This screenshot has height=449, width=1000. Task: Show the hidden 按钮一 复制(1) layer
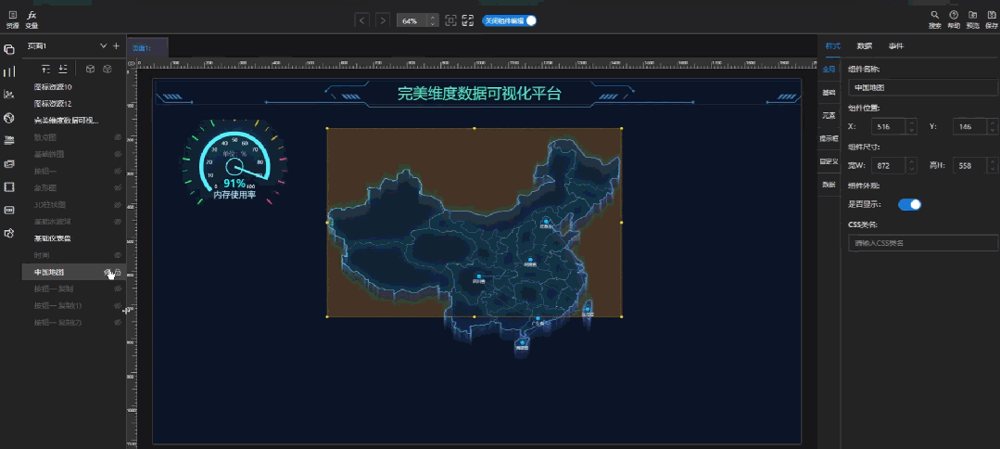pyautogui.click(x=117, y=305)
